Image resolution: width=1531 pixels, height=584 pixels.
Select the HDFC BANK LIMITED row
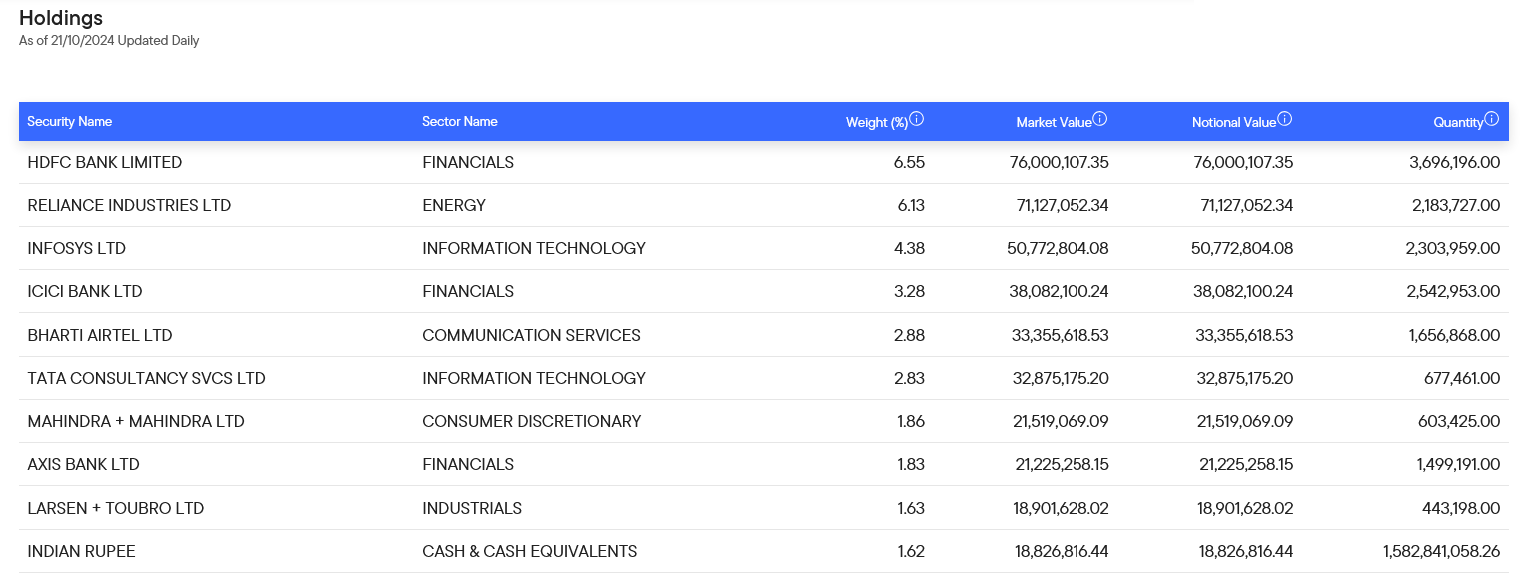(x=105, y=162)
